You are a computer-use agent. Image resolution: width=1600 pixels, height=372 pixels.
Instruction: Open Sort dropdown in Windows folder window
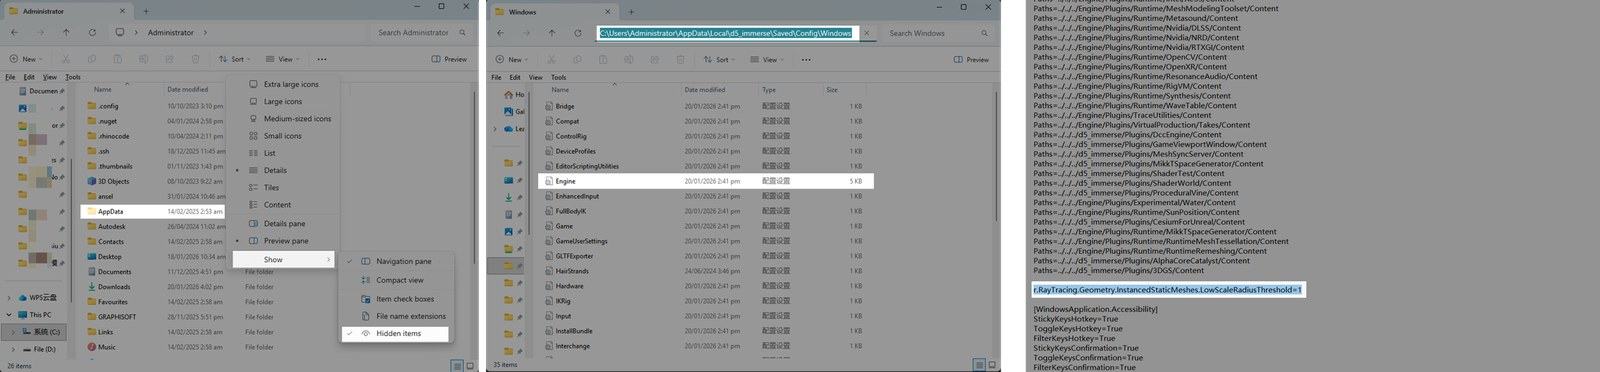pos(720,59)
